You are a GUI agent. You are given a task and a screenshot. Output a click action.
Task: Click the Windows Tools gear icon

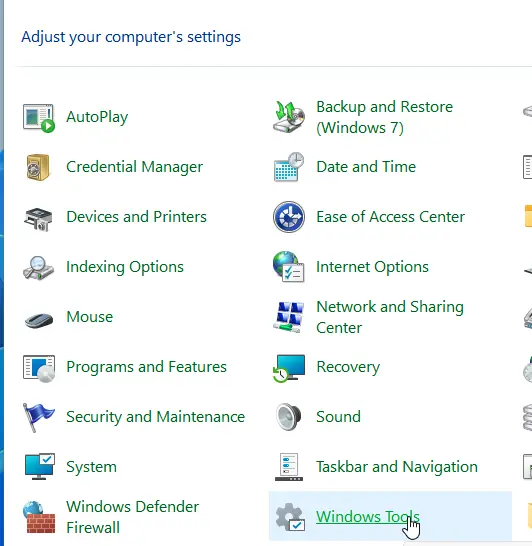(x=290, y=517)
